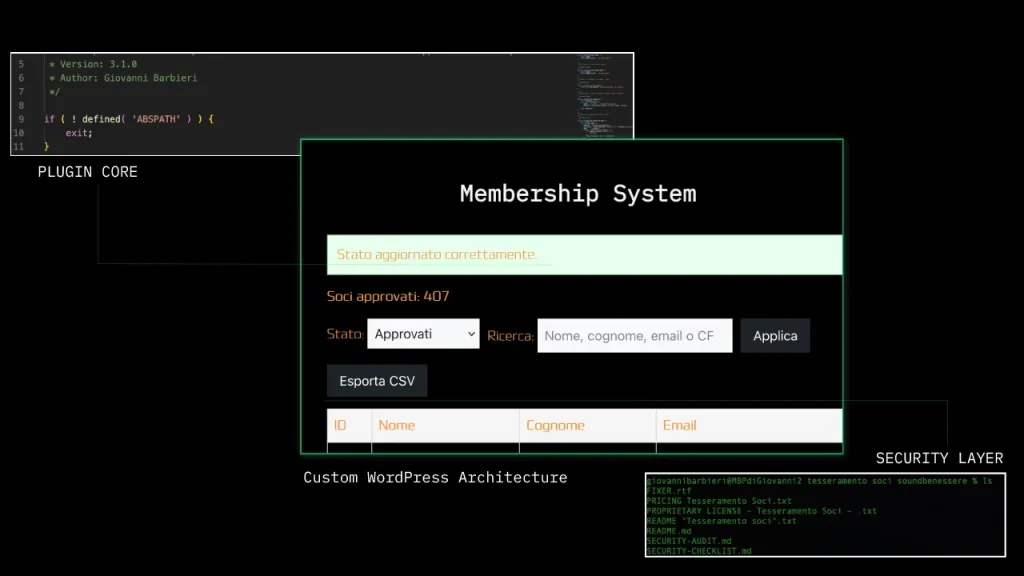The width and height of the screenshot is (1024, 576).
Task: Click SECURITY-CHECKLIST.md in the terminal listing
Action: click(x=699, y=551)
